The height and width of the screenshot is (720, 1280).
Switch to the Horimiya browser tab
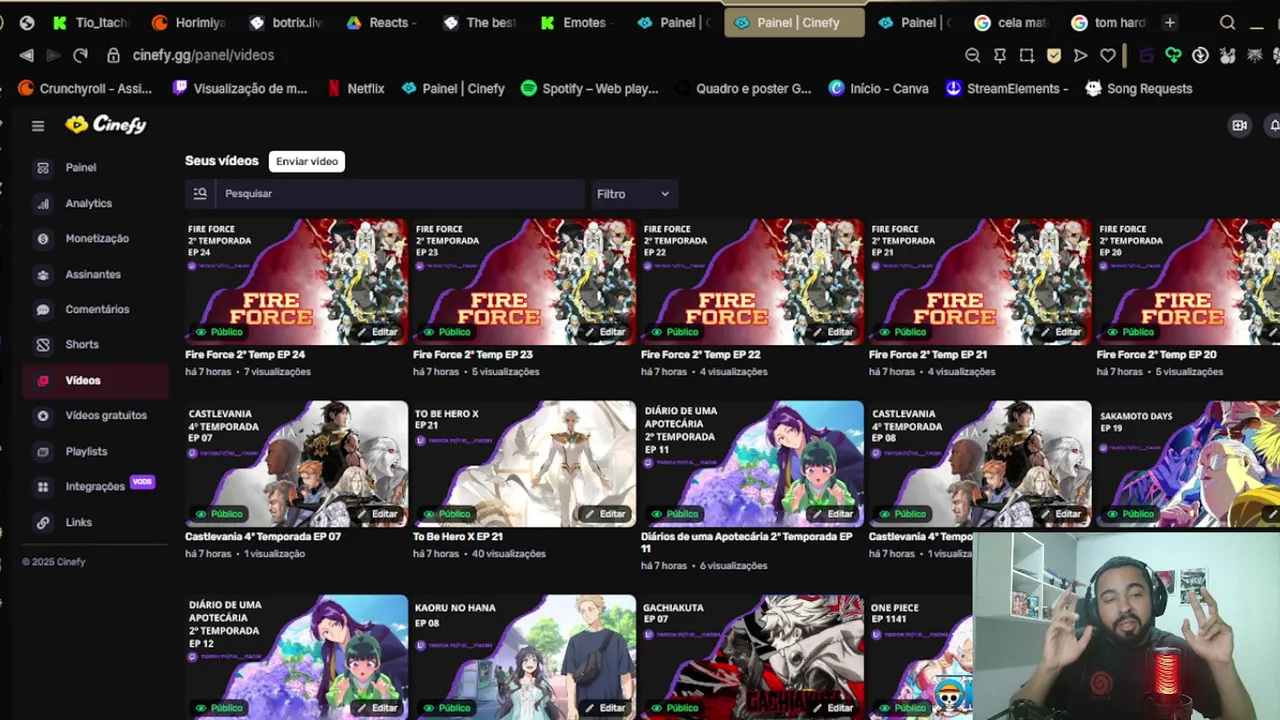click(x=188, y=22)
